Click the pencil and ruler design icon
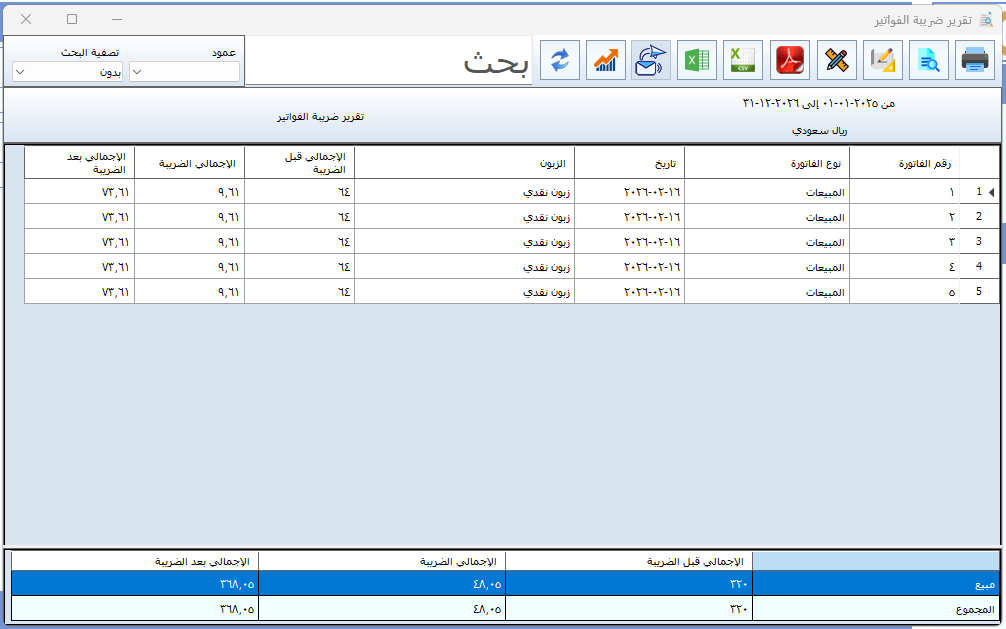 coord(837,60)
